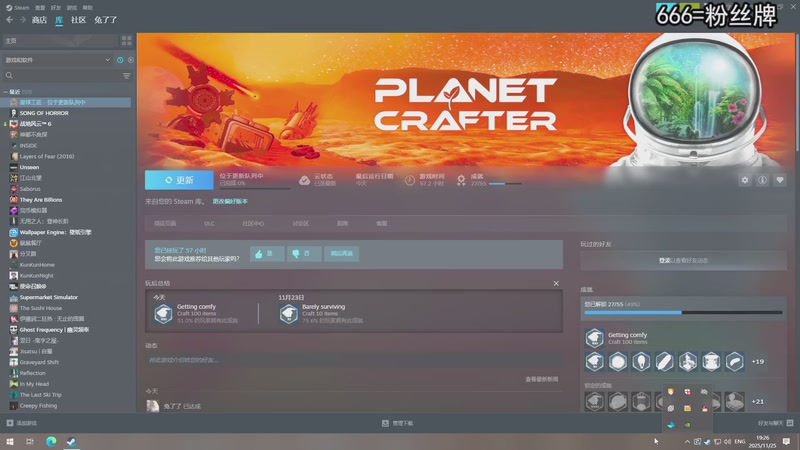
Task: Open the Windows Start button
Action: 10,441
